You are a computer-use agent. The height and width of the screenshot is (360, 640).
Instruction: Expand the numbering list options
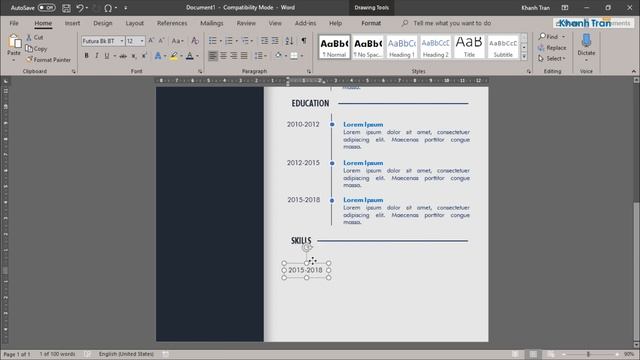coord(237,40)
